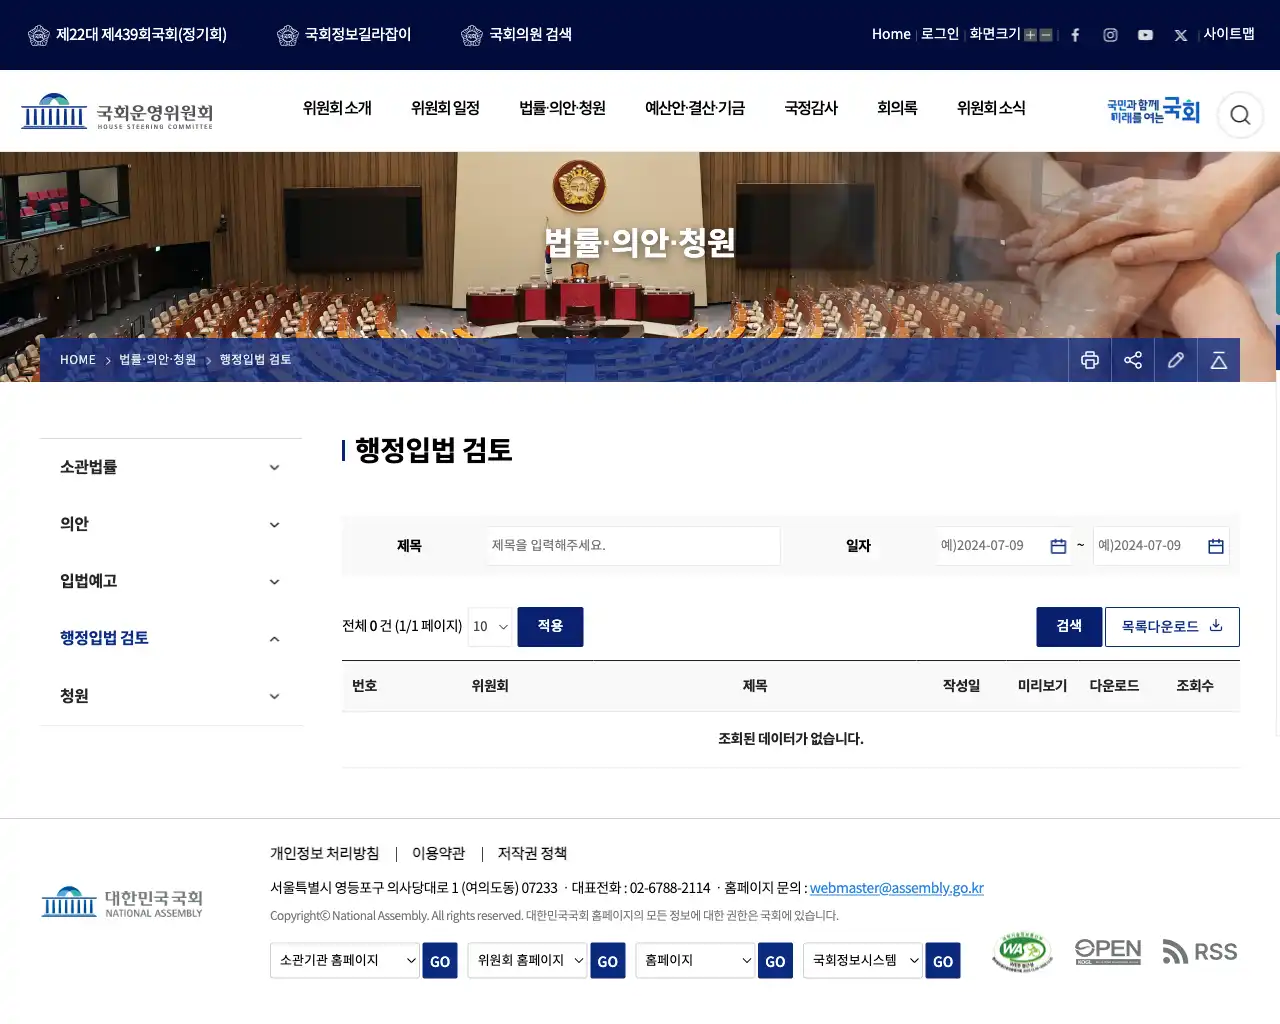Image resolution: width=1280 pixels, height=1024 pixels.
Task: Expand the 소관법률 sidebar section
Action: click(x=170, y=467)
